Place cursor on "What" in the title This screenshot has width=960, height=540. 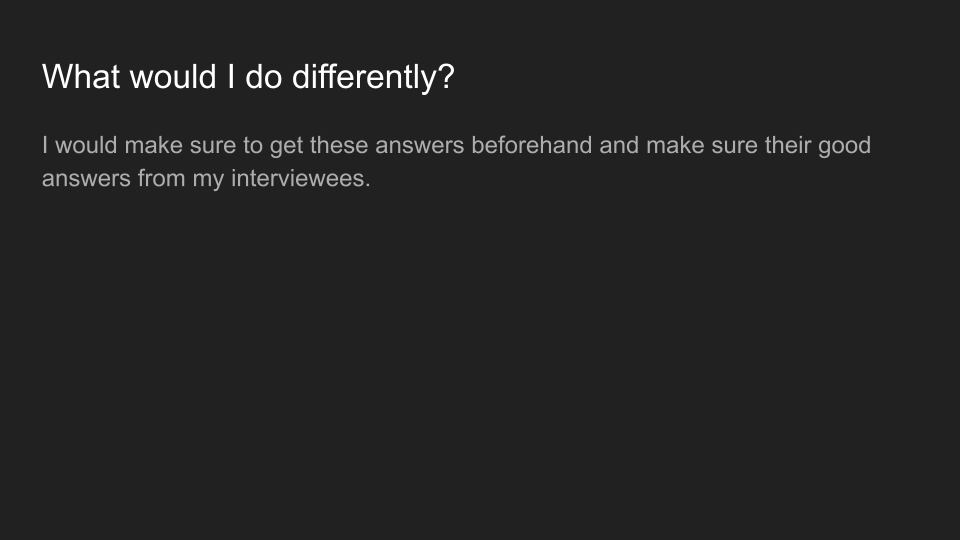(x=76, y=77)
